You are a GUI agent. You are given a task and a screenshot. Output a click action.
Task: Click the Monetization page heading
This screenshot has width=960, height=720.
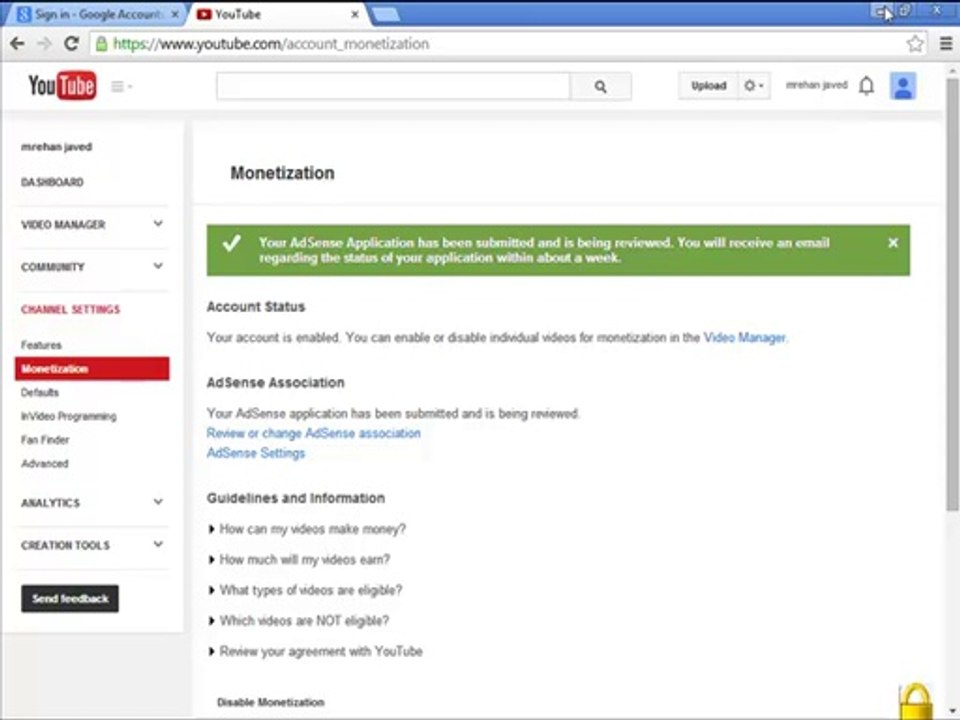[282, 173]
